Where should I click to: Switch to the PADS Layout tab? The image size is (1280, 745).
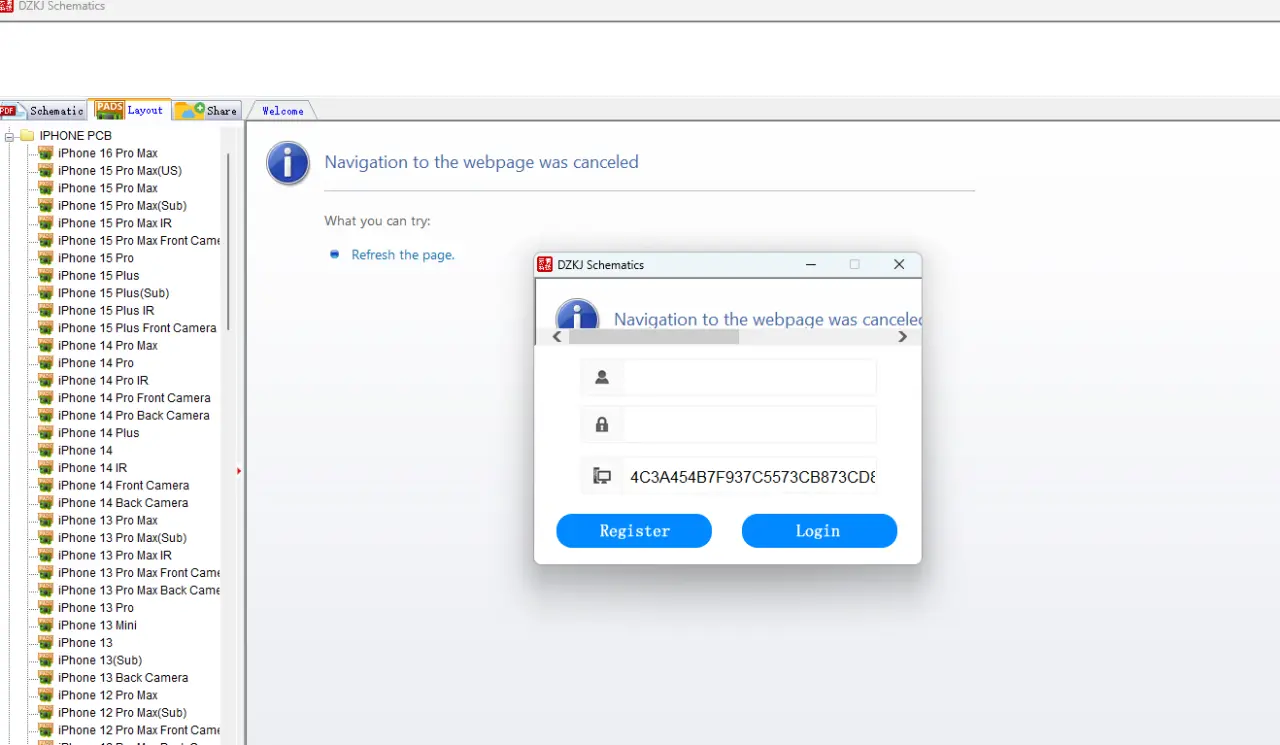[x=130, y=110]
